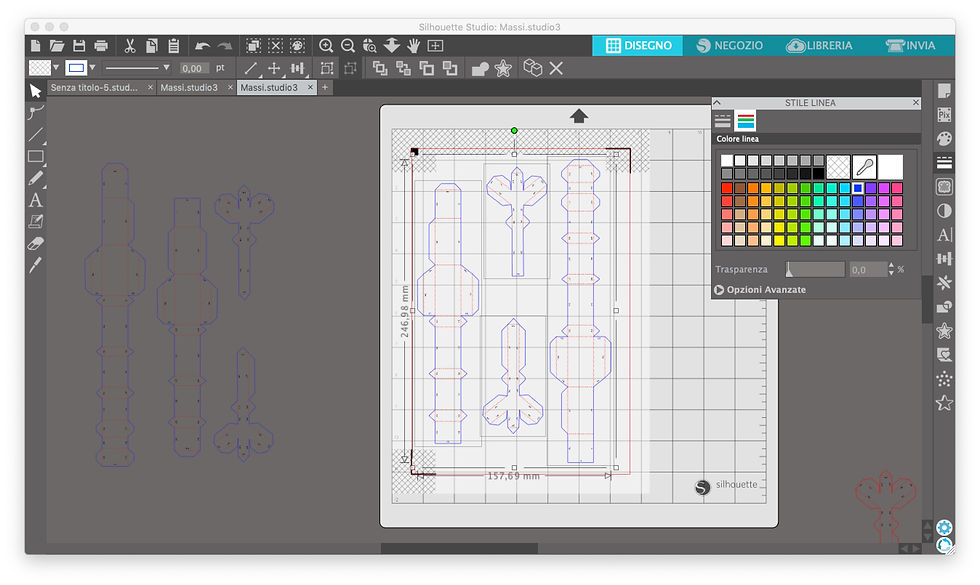Select the selected blue swatch
This screenshot has height=585, width=980.
pyautogui.click(x=858, y=188)
